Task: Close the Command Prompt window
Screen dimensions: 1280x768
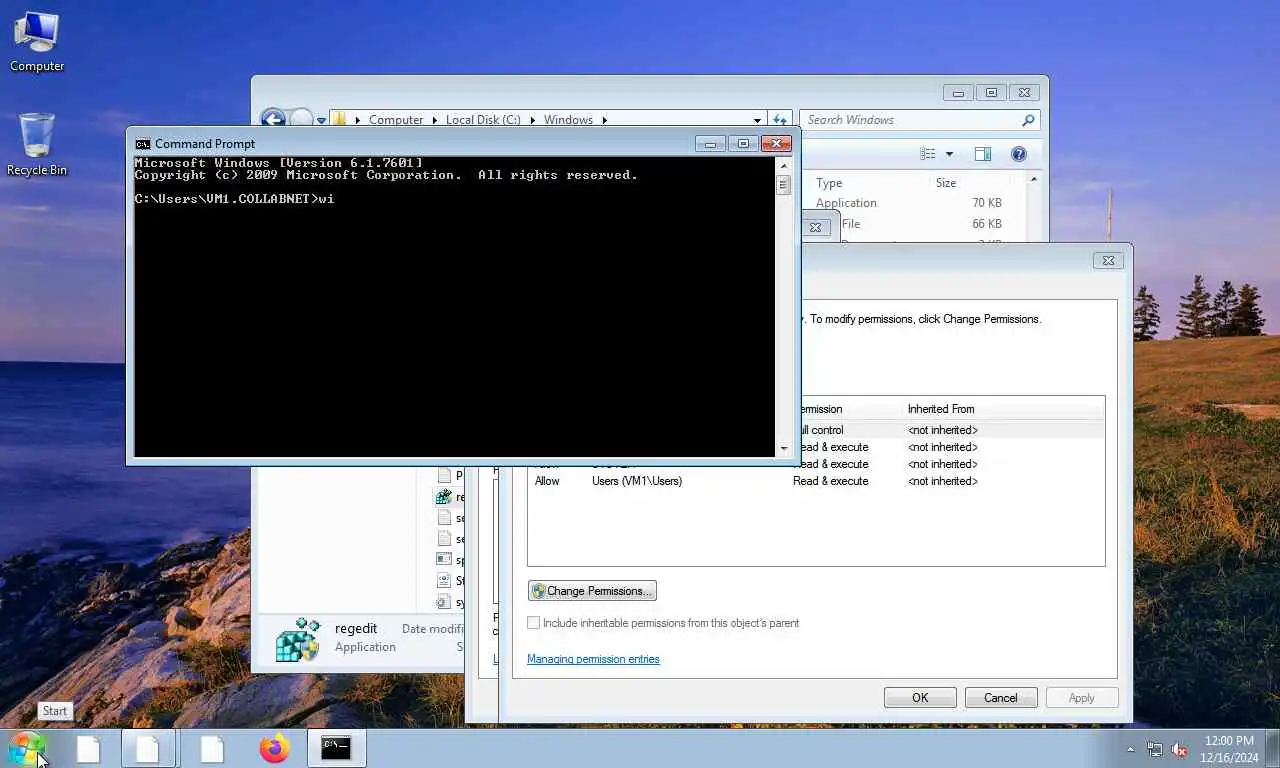Action: click(776, 144)
